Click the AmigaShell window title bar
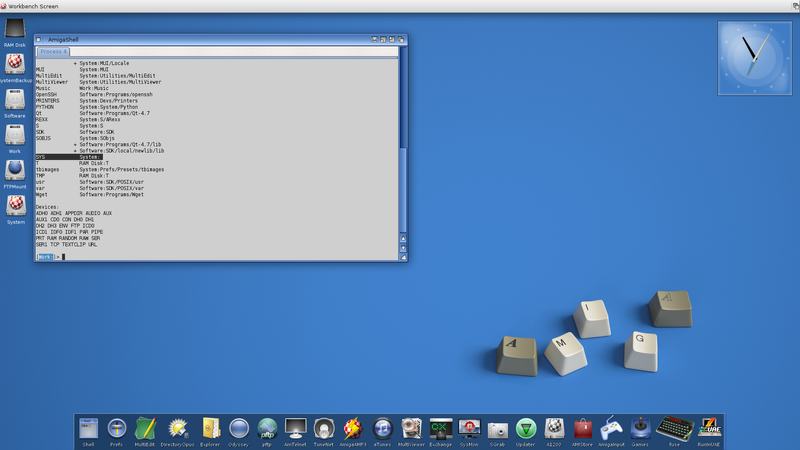This screenshot has width=800, height=450. [x=200, y=39]
